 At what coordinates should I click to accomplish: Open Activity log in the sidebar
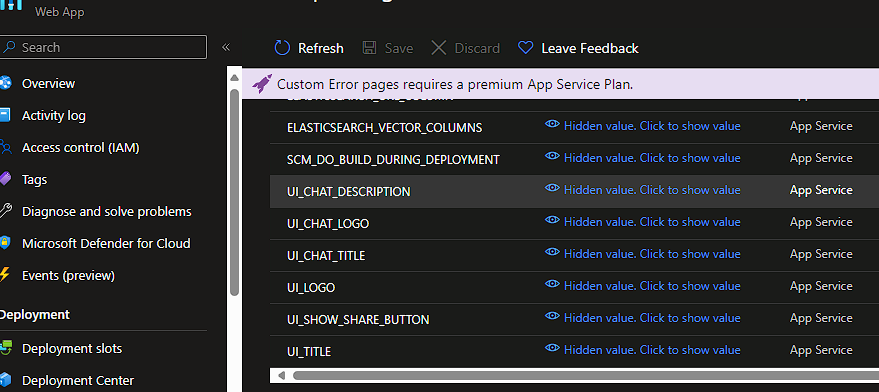click(x=54, y=116)
